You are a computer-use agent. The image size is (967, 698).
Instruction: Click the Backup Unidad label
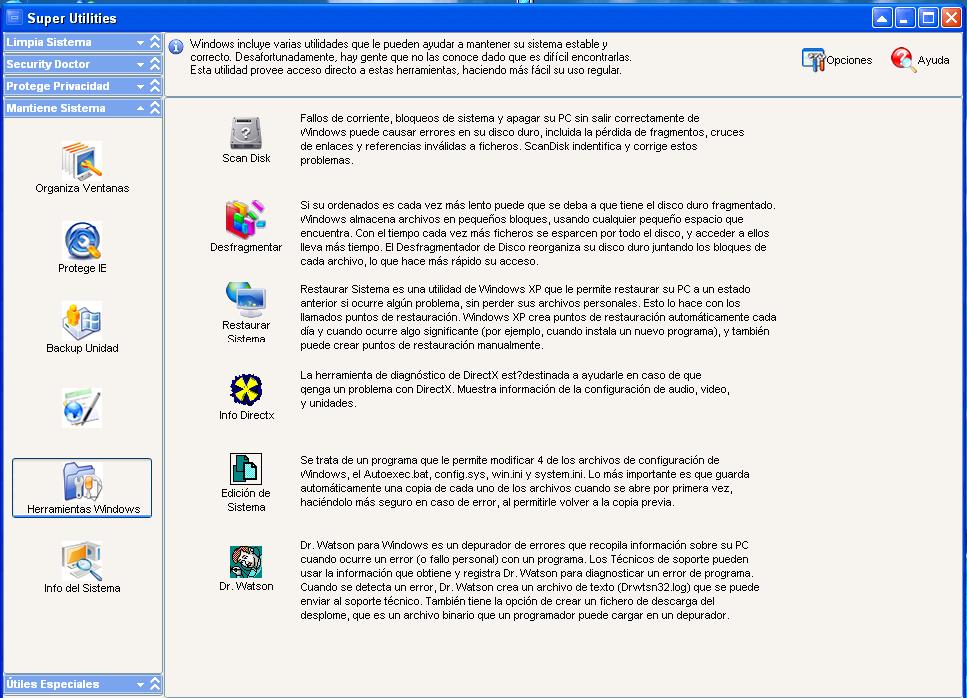[x=82, y=348]
